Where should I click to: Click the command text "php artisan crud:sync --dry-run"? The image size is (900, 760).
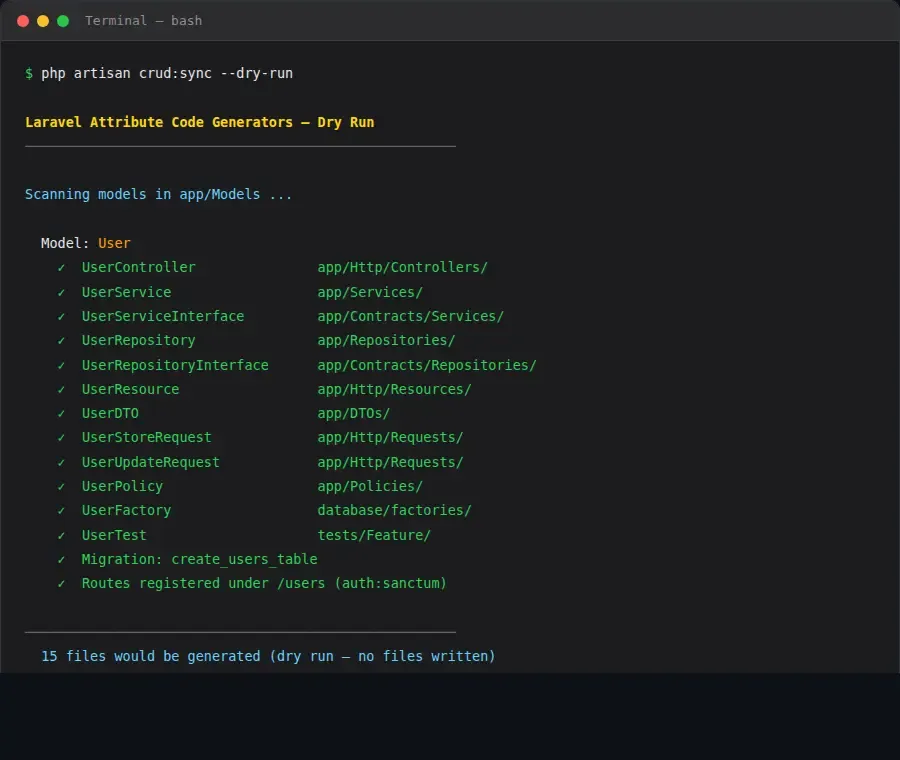click(167, 73)
